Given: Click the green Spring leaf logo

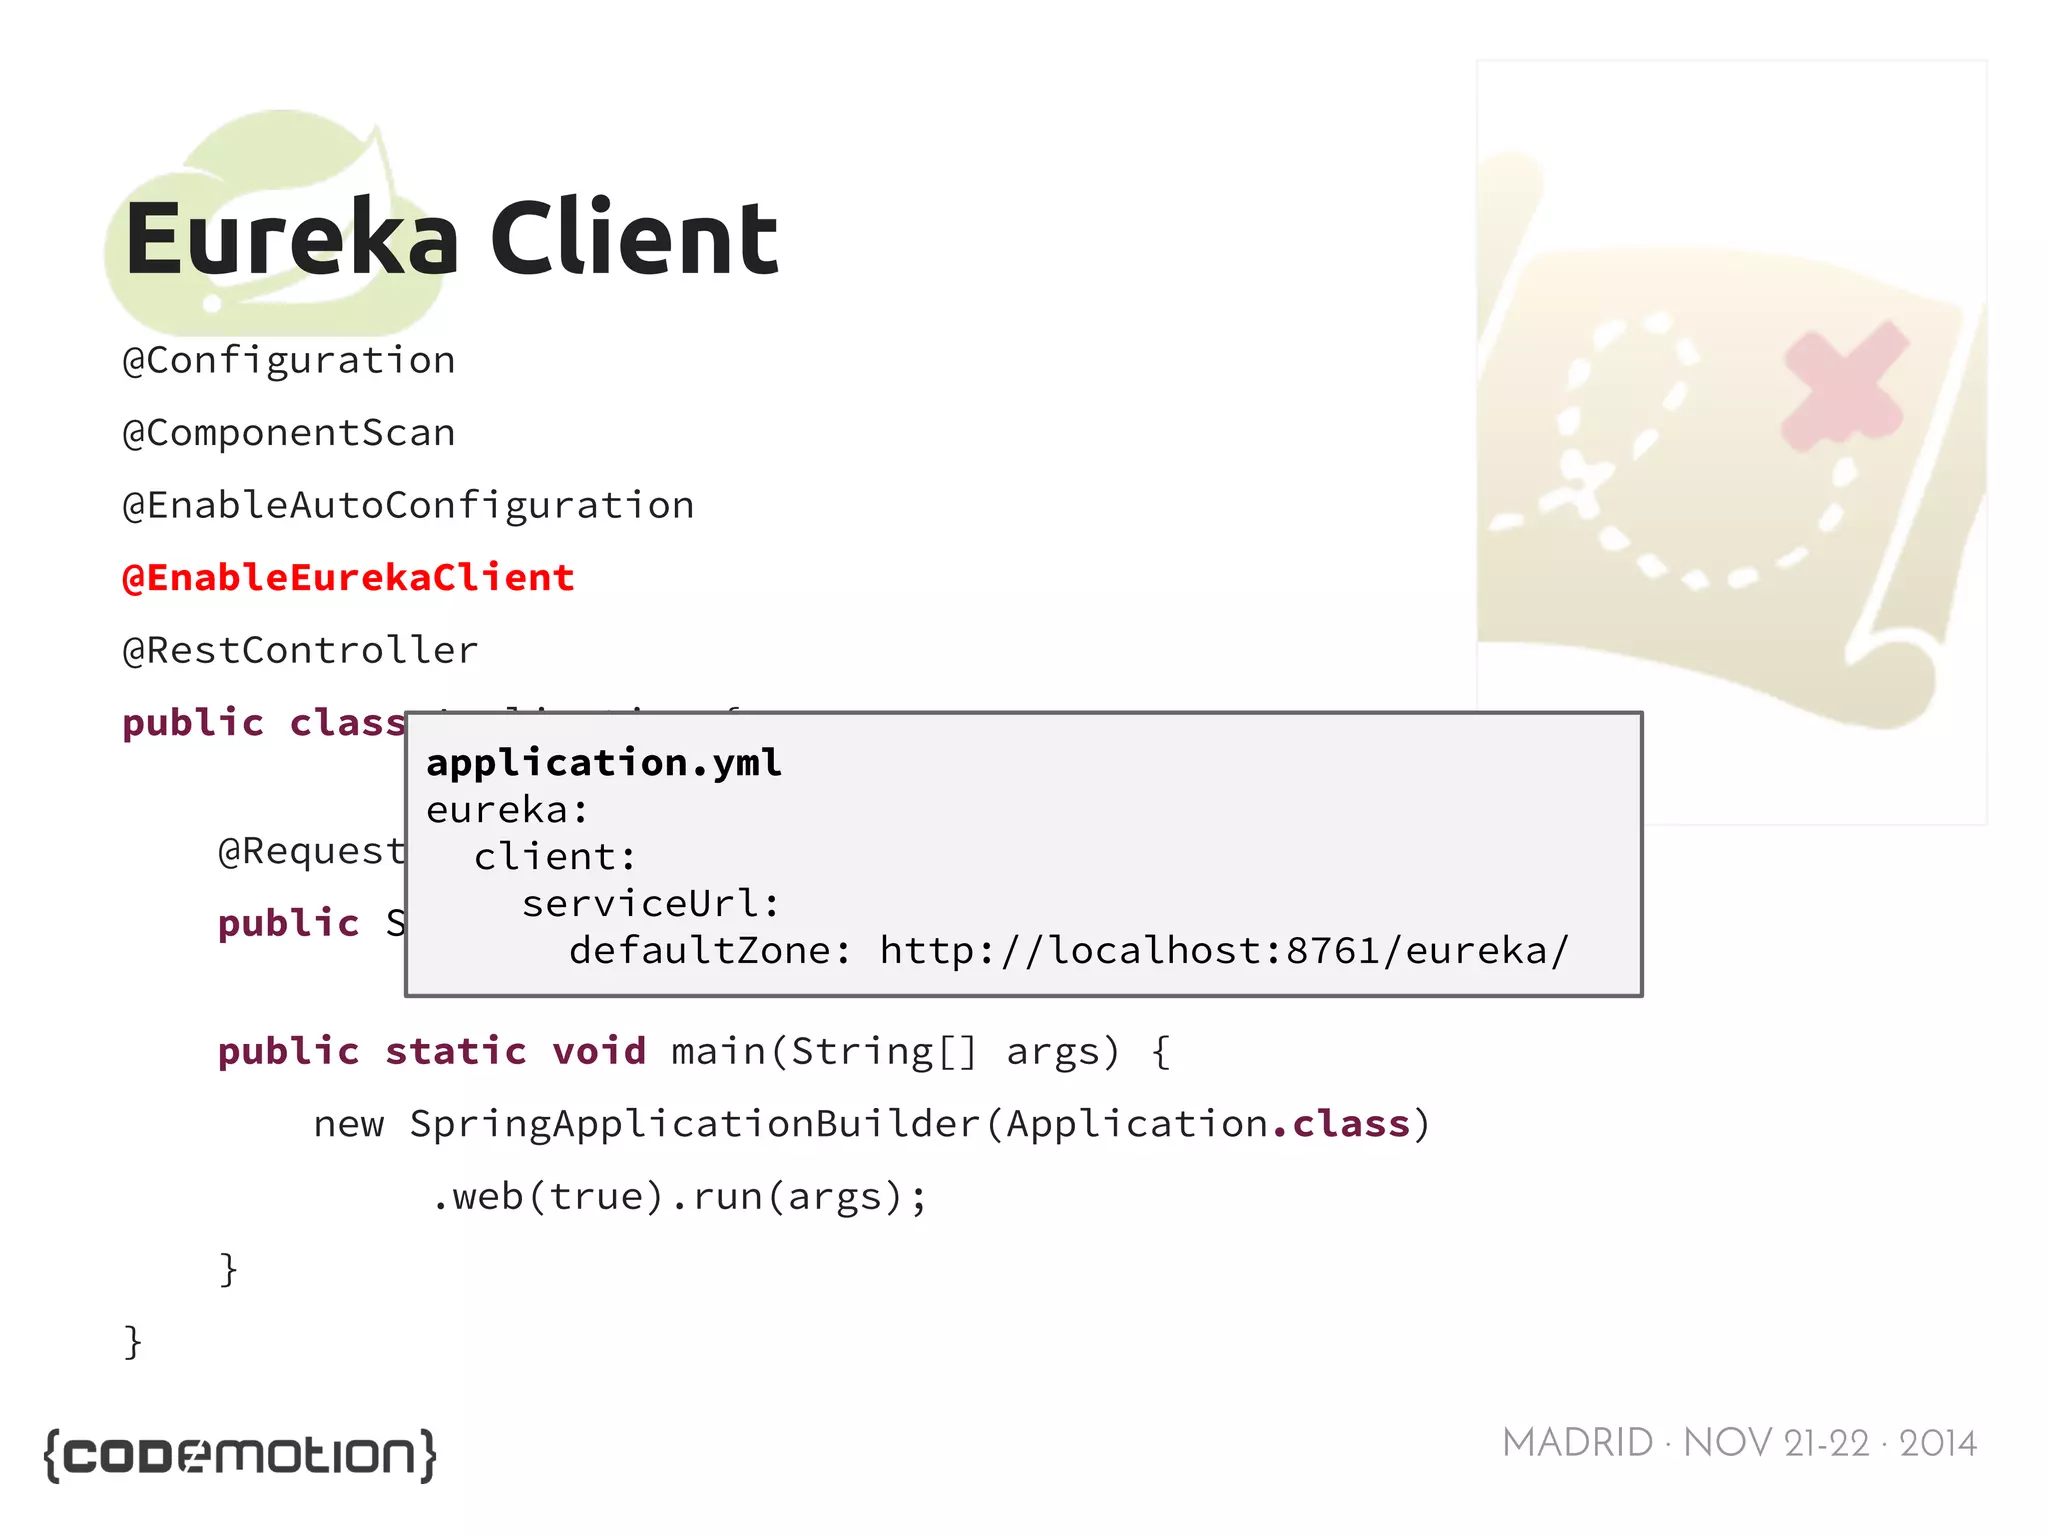Looking at the screenshot, I should pyautogui.click(x=275, y=222).
